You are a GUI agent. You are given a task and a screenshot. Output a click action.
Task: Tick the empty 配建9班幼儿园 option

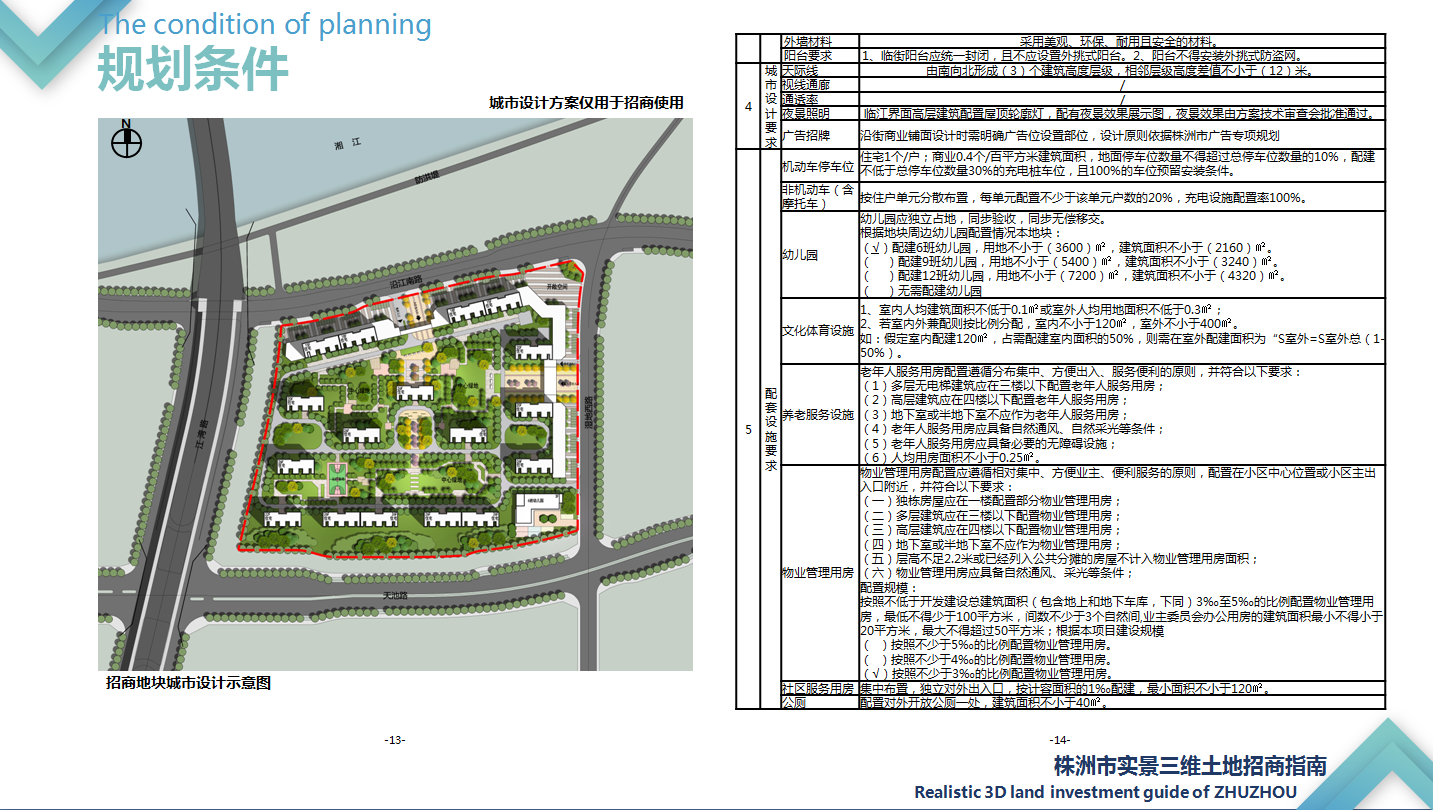(875, 261)
